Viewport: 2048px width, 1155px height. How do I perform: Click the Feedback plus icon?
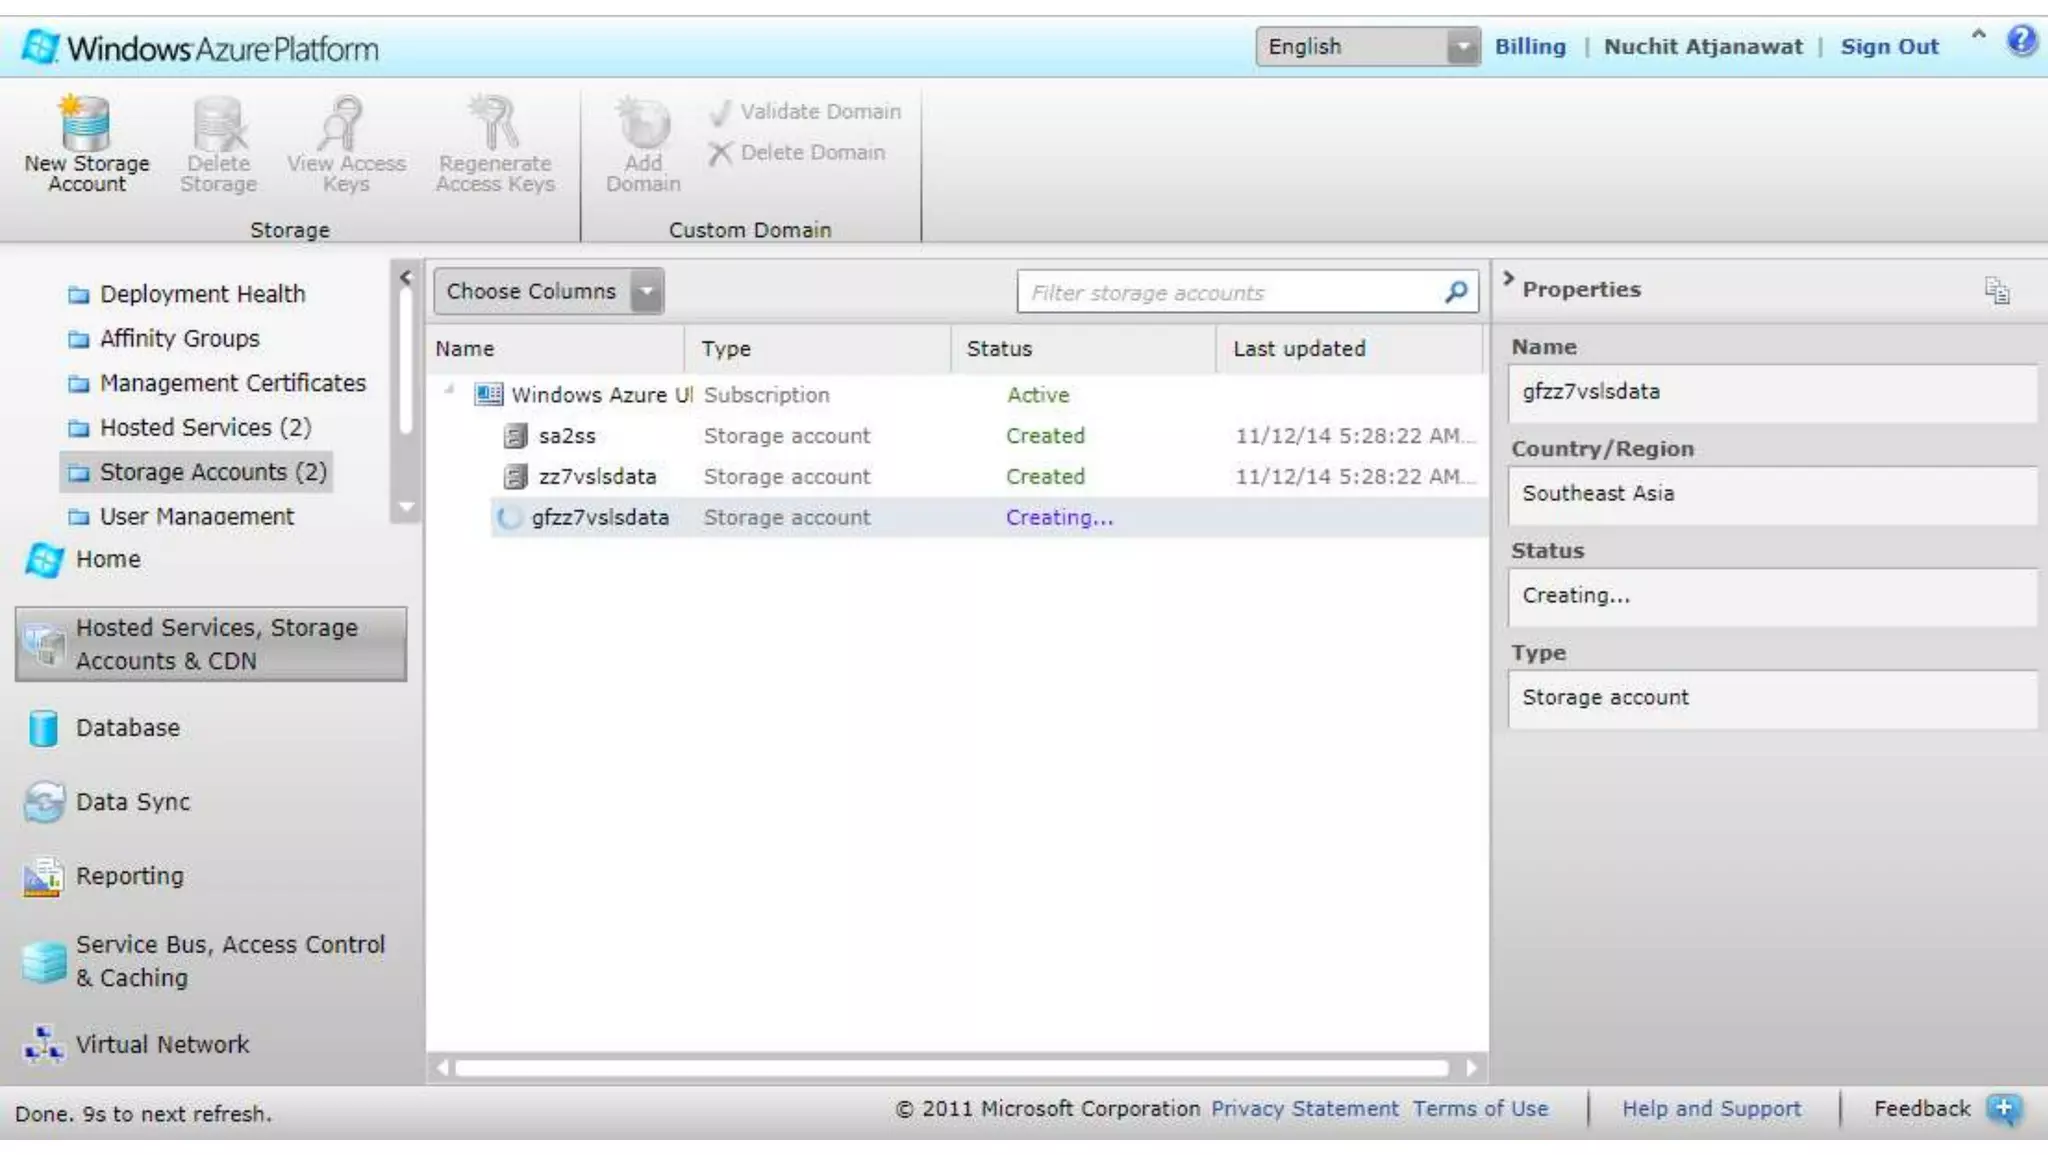(2004, 1108)
